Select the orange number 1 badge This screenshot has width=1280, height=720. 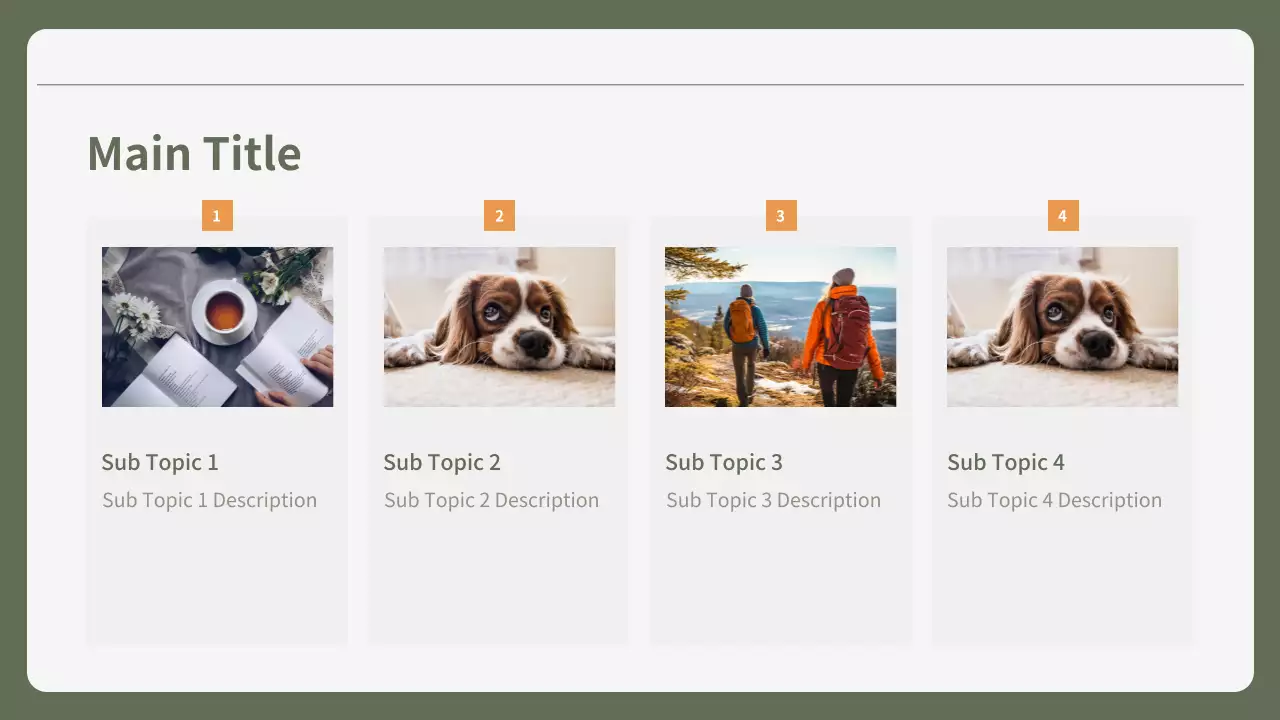point(217,215)
